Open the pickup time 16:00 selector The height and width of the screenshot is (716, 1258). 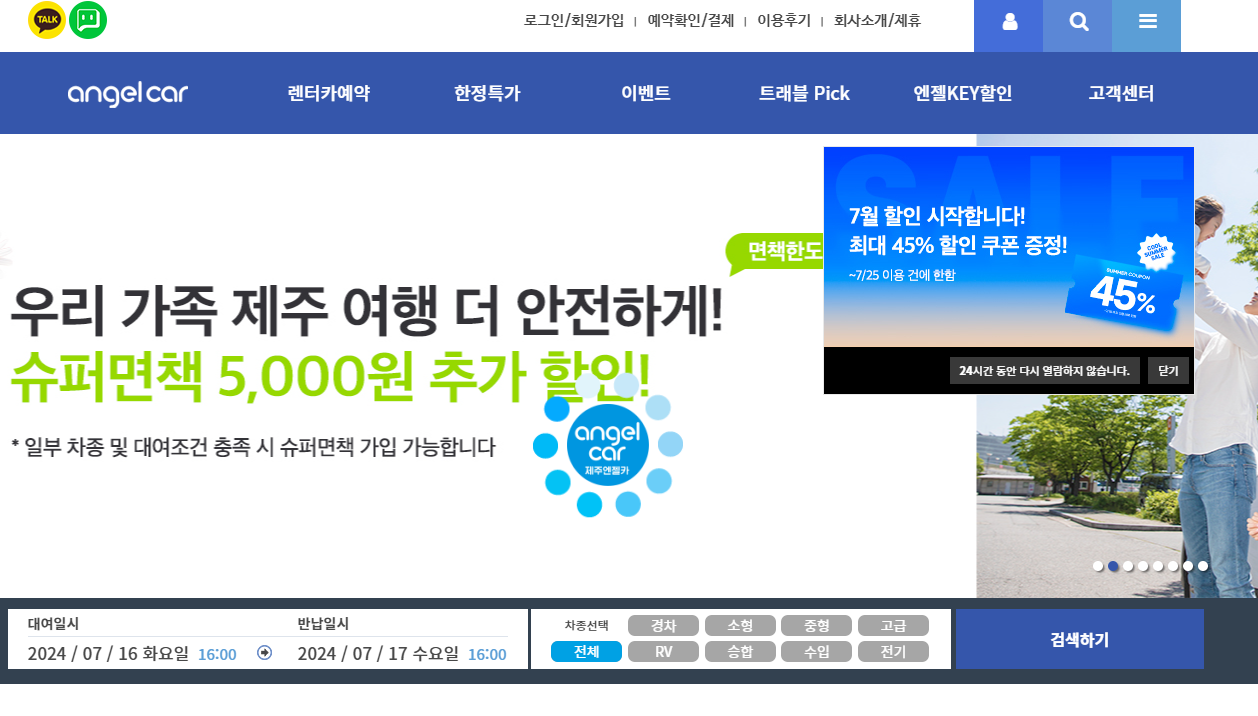(x=216, y=654)
